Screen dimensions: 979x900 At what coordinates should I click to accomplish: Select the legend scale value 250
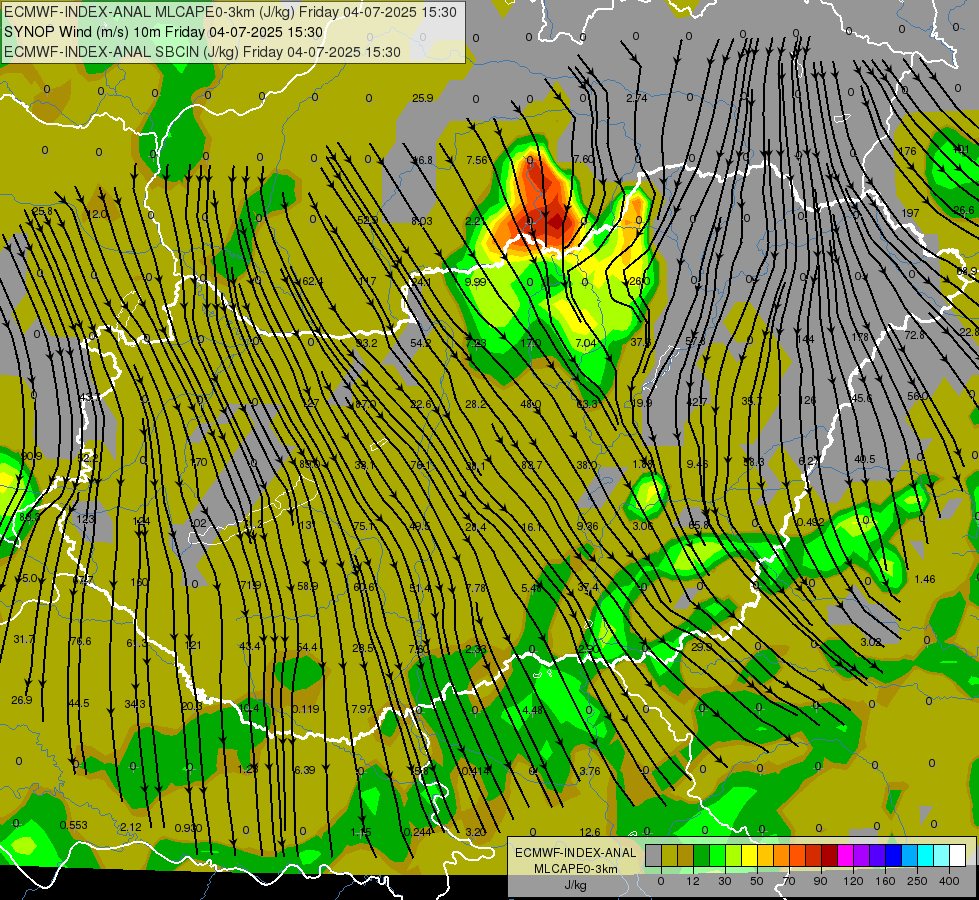coord(917,881)
